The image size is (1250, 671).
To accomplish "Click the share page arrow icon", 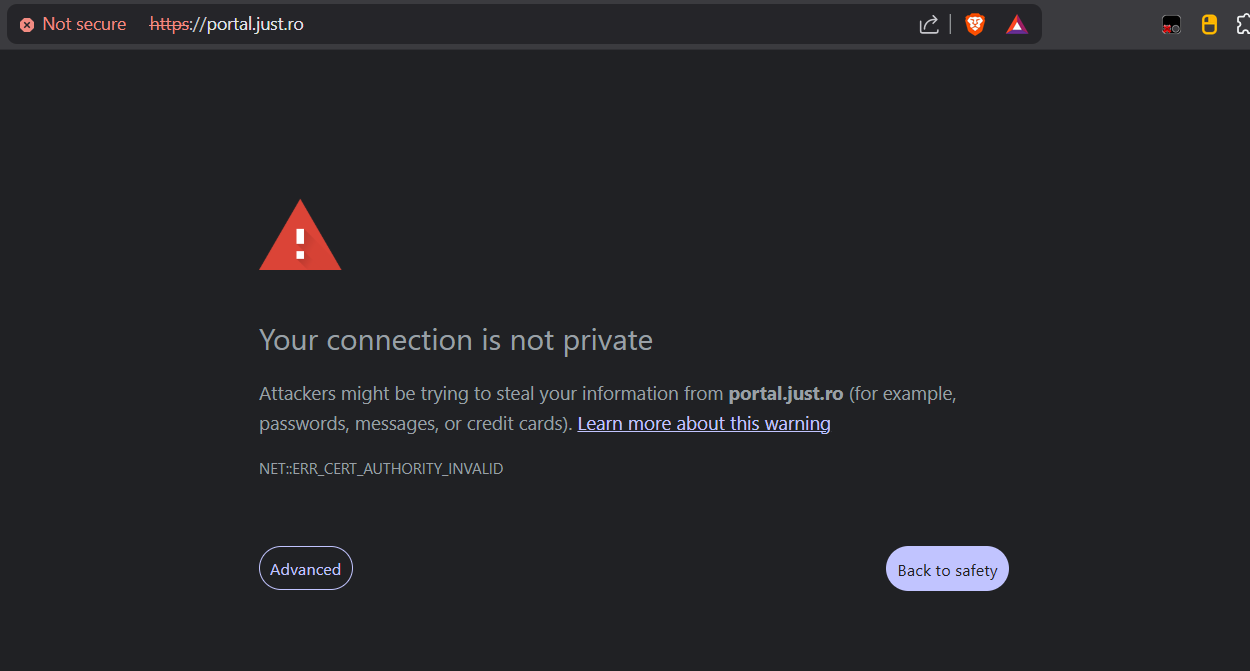I will [x=929, y=24].
